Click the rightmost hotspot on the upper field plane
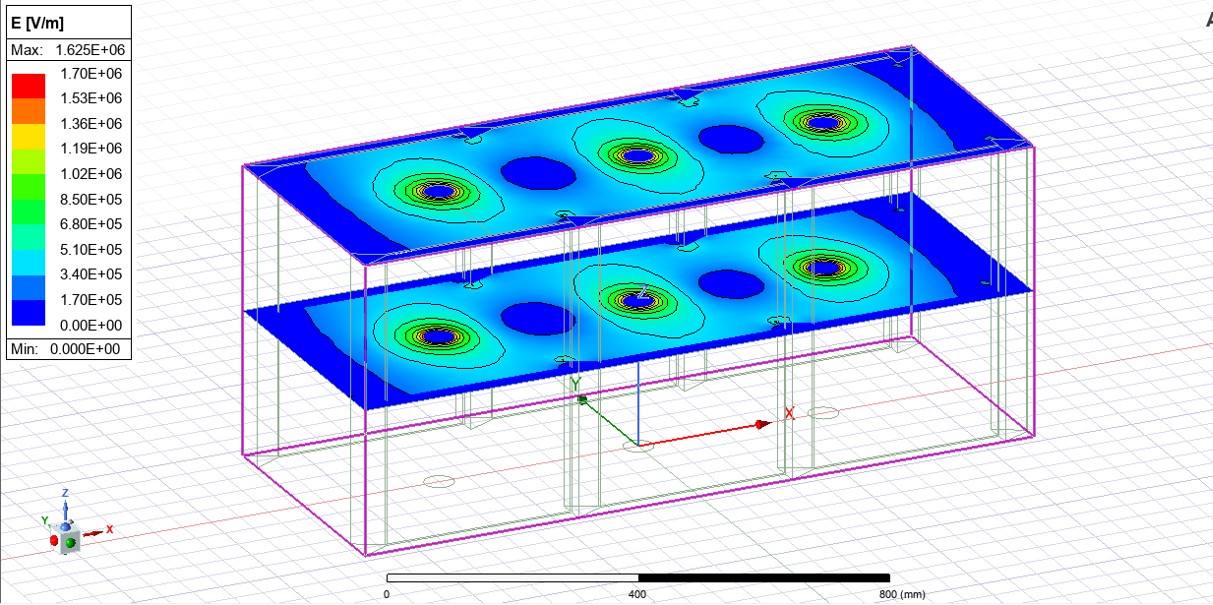 (x=822, y=122)
